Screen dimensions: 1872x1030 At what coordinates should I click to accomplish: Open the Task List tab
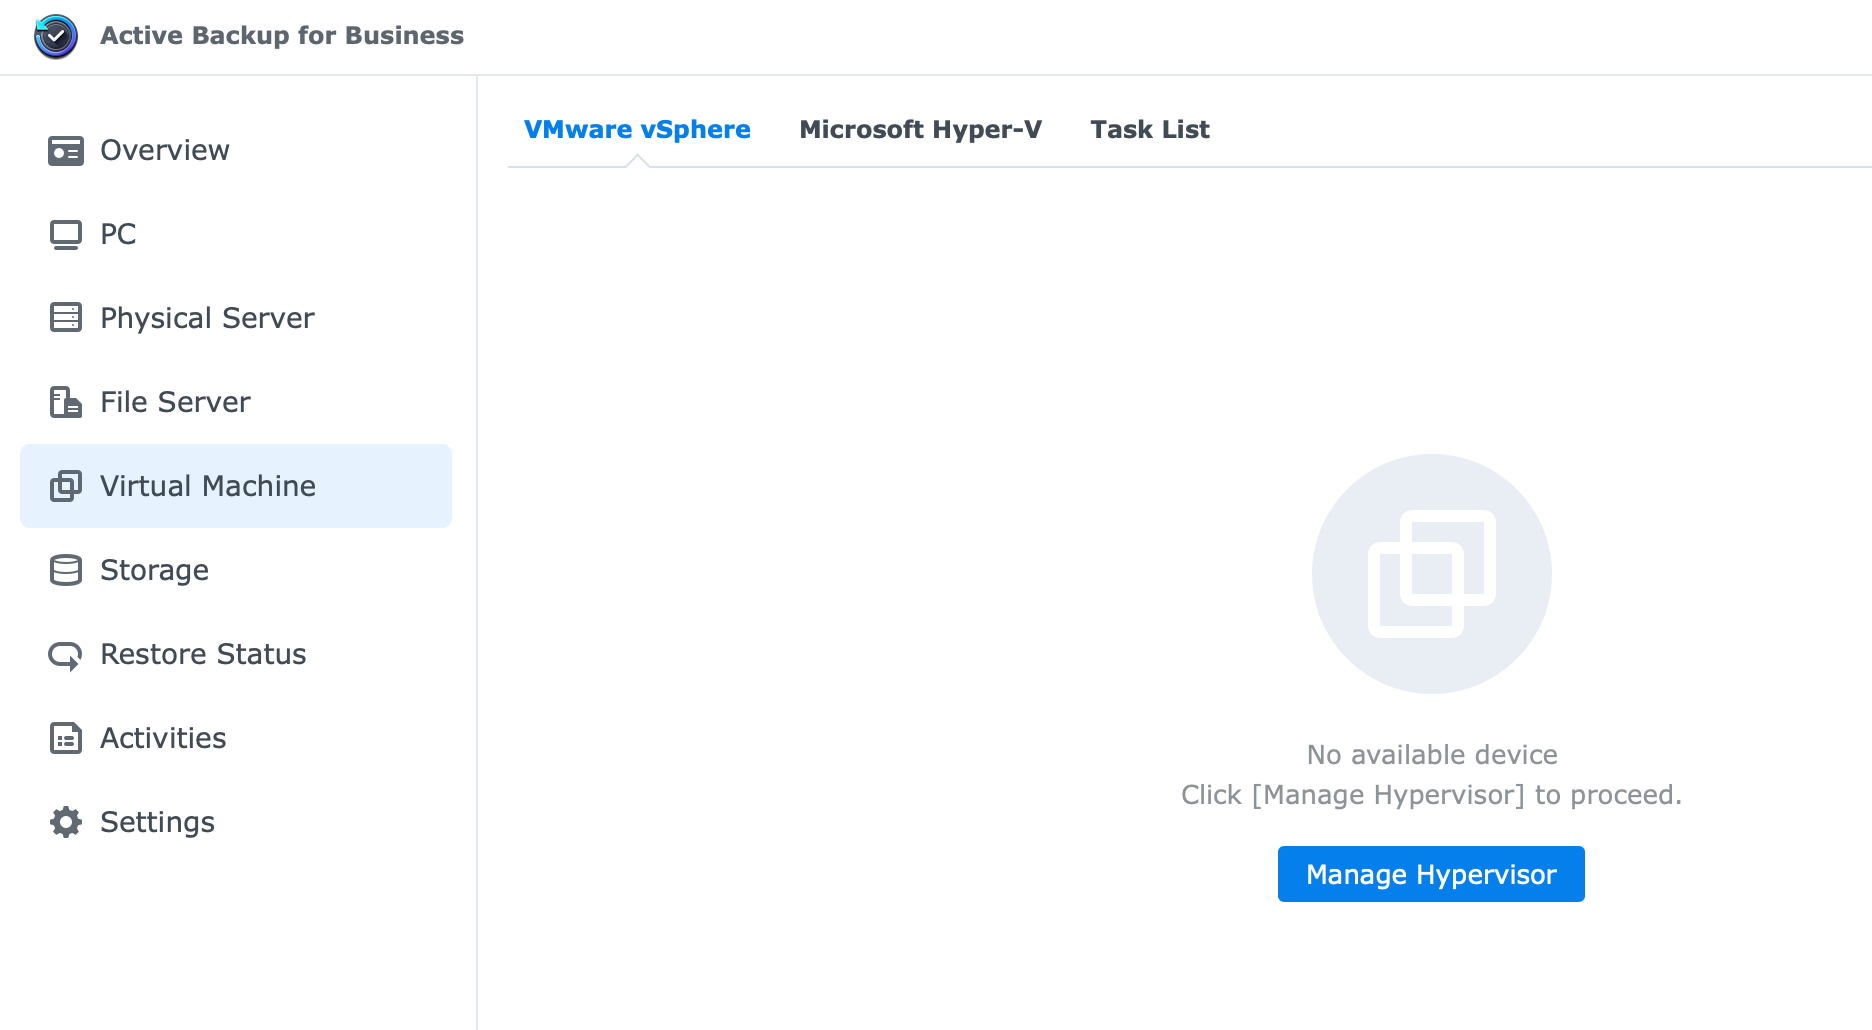coord(1150,130)
